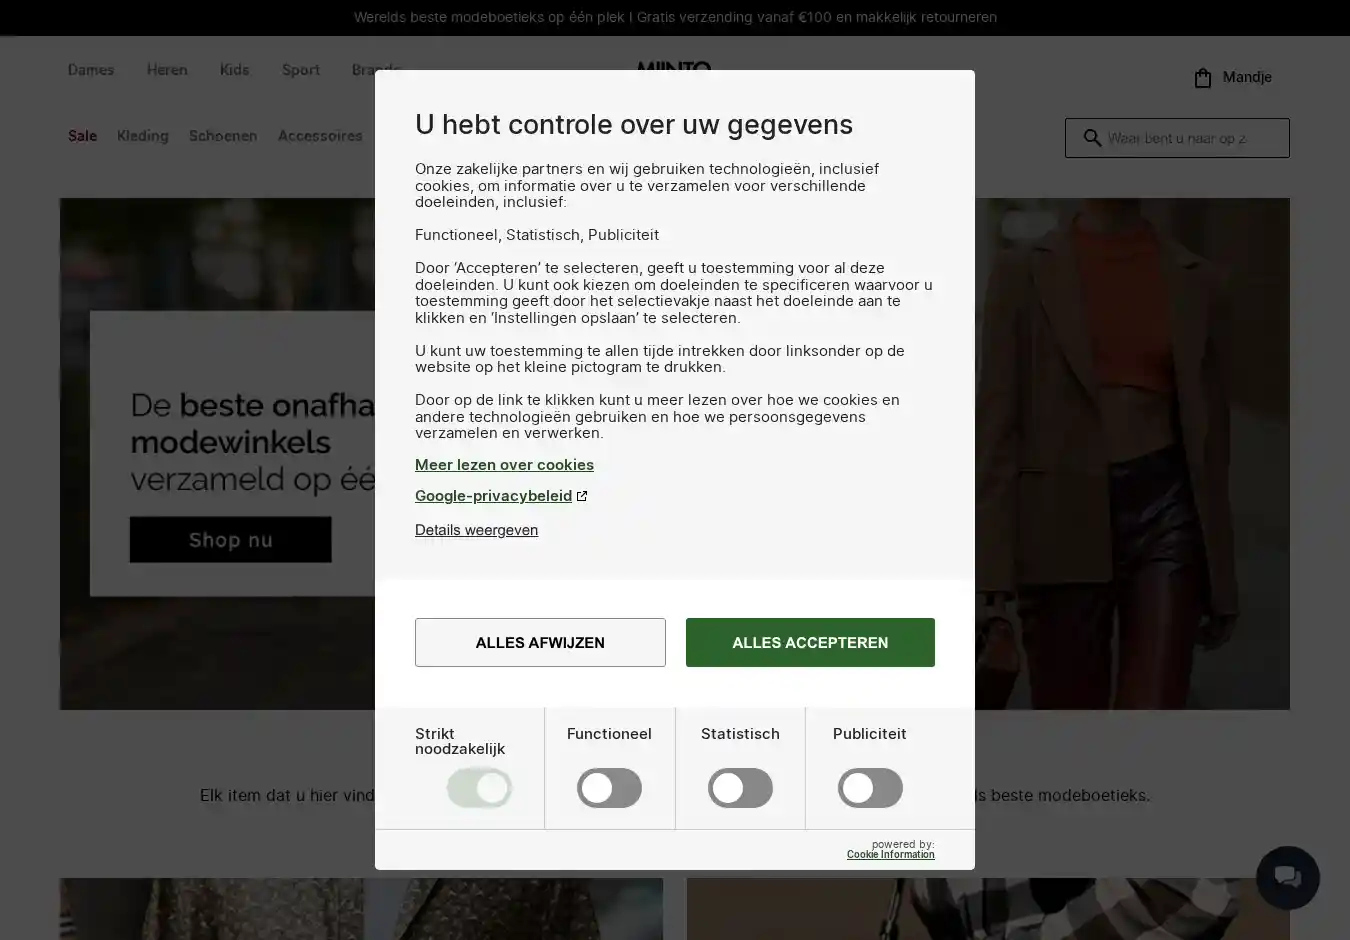Click the search magnifier icon
The height and width of the screenshot is (940, 1350).
click(1092, 138)
